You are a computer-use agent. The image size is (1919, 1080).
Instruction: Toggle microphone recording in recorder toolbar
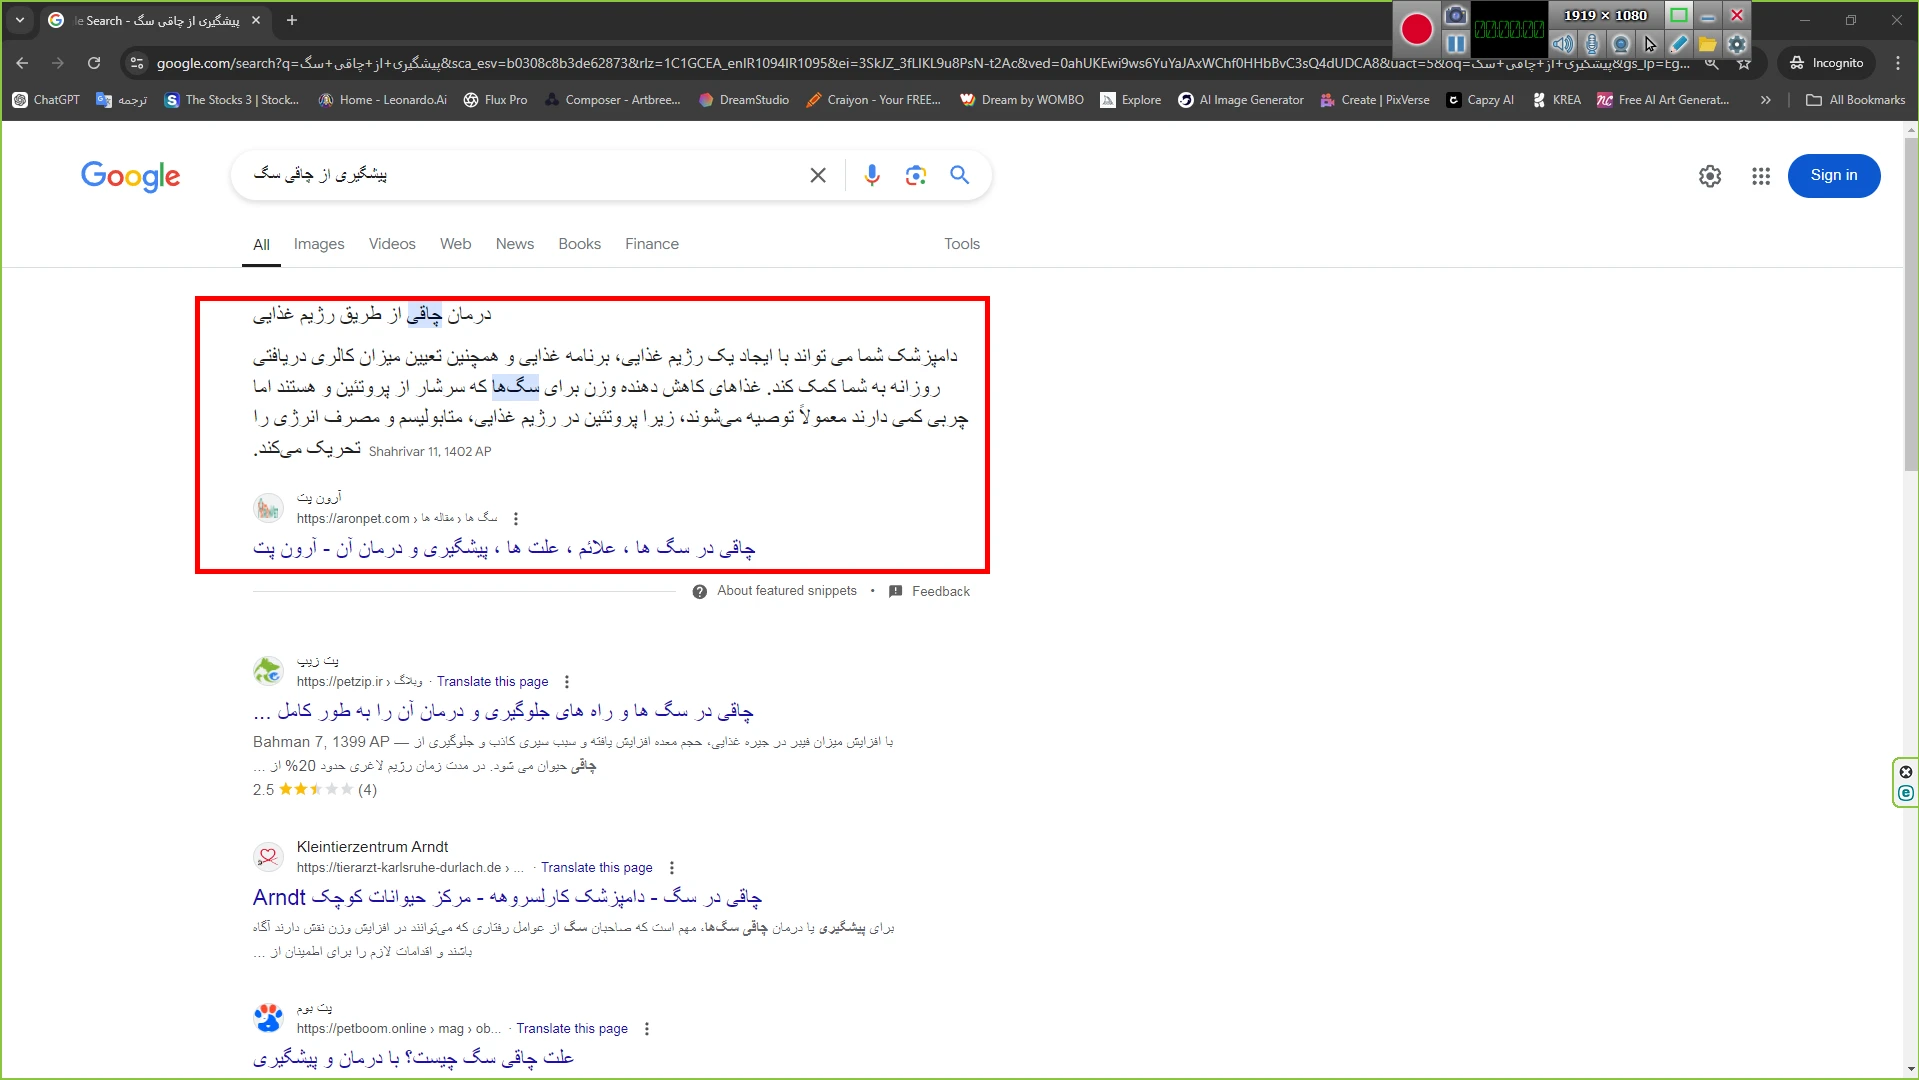(1592, 44)
